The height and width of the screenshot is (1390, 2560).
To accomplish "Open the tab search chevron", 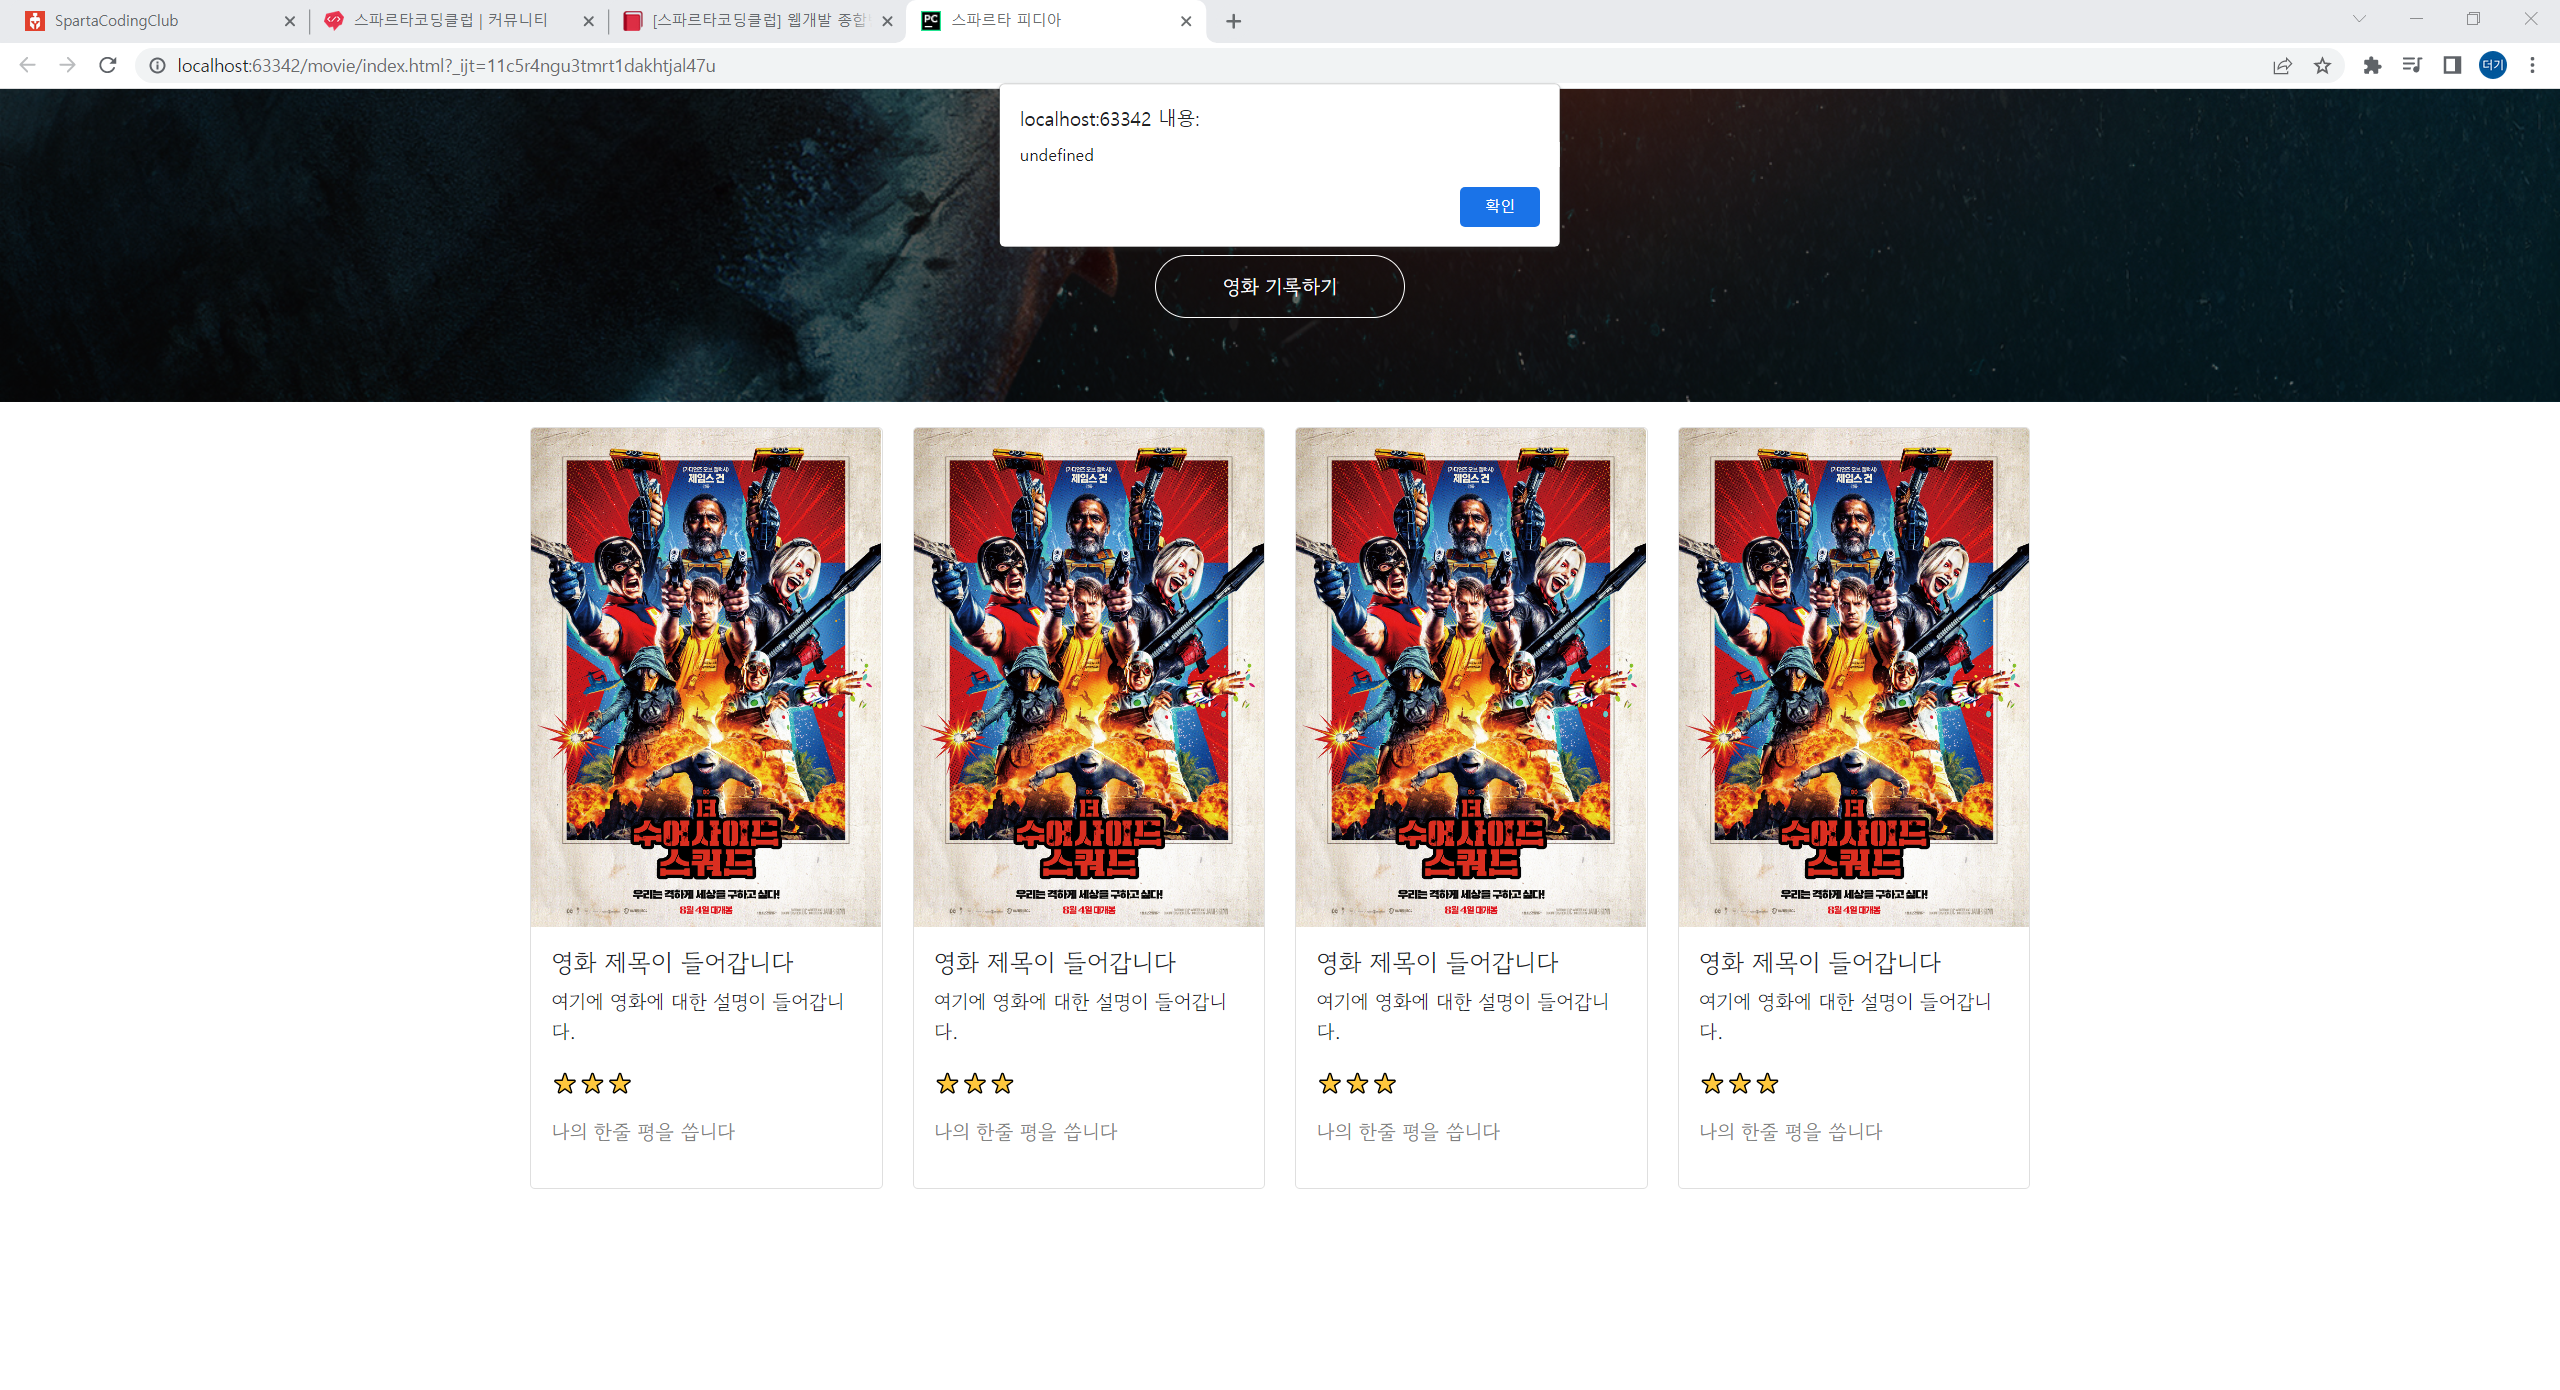I will point(2359,19).
